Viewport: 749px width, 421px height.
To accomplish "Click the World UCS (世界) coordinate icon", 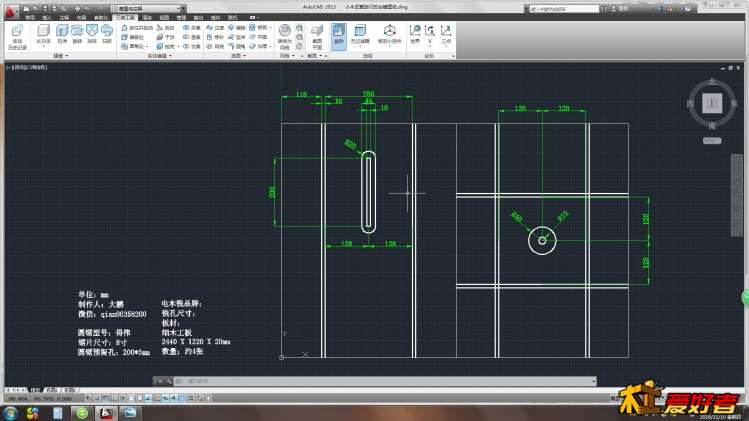I will click(x=415, y=34).
